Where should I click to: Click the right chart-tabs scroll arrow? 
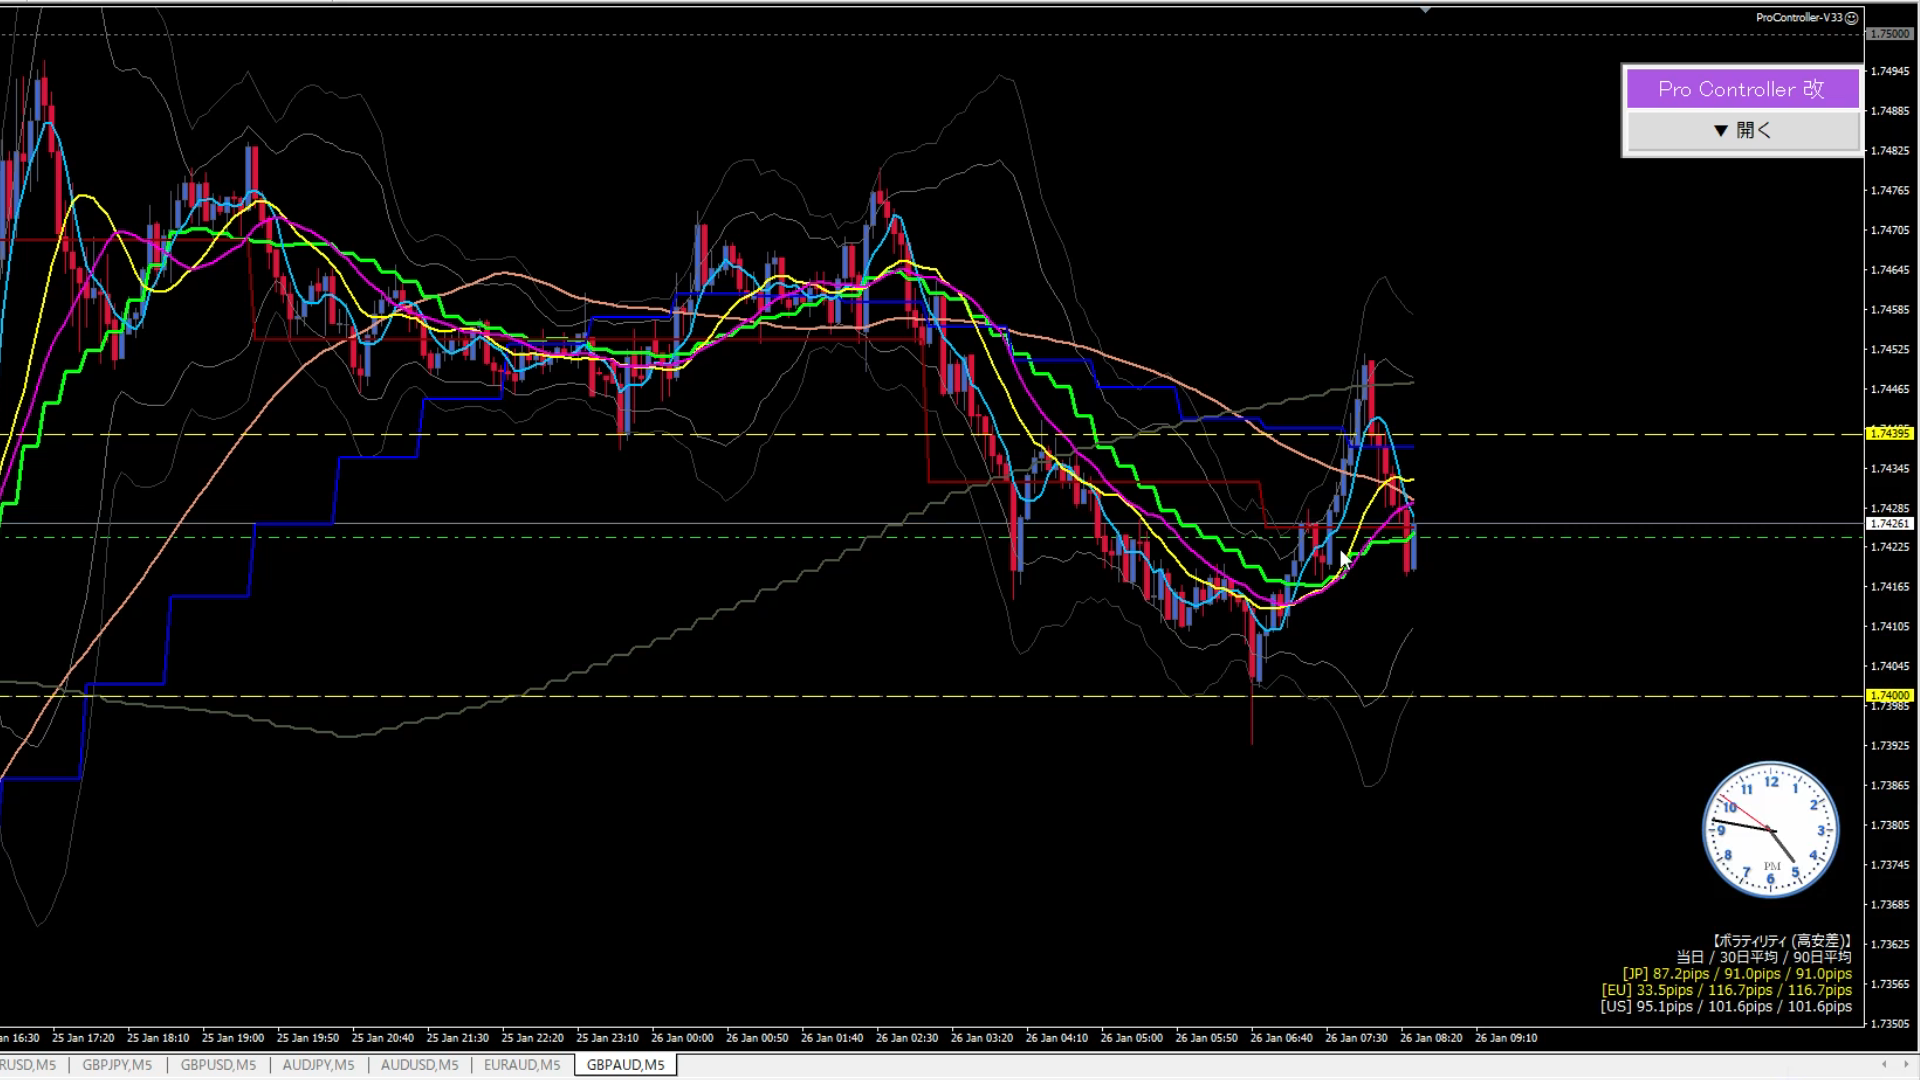1905,1064
